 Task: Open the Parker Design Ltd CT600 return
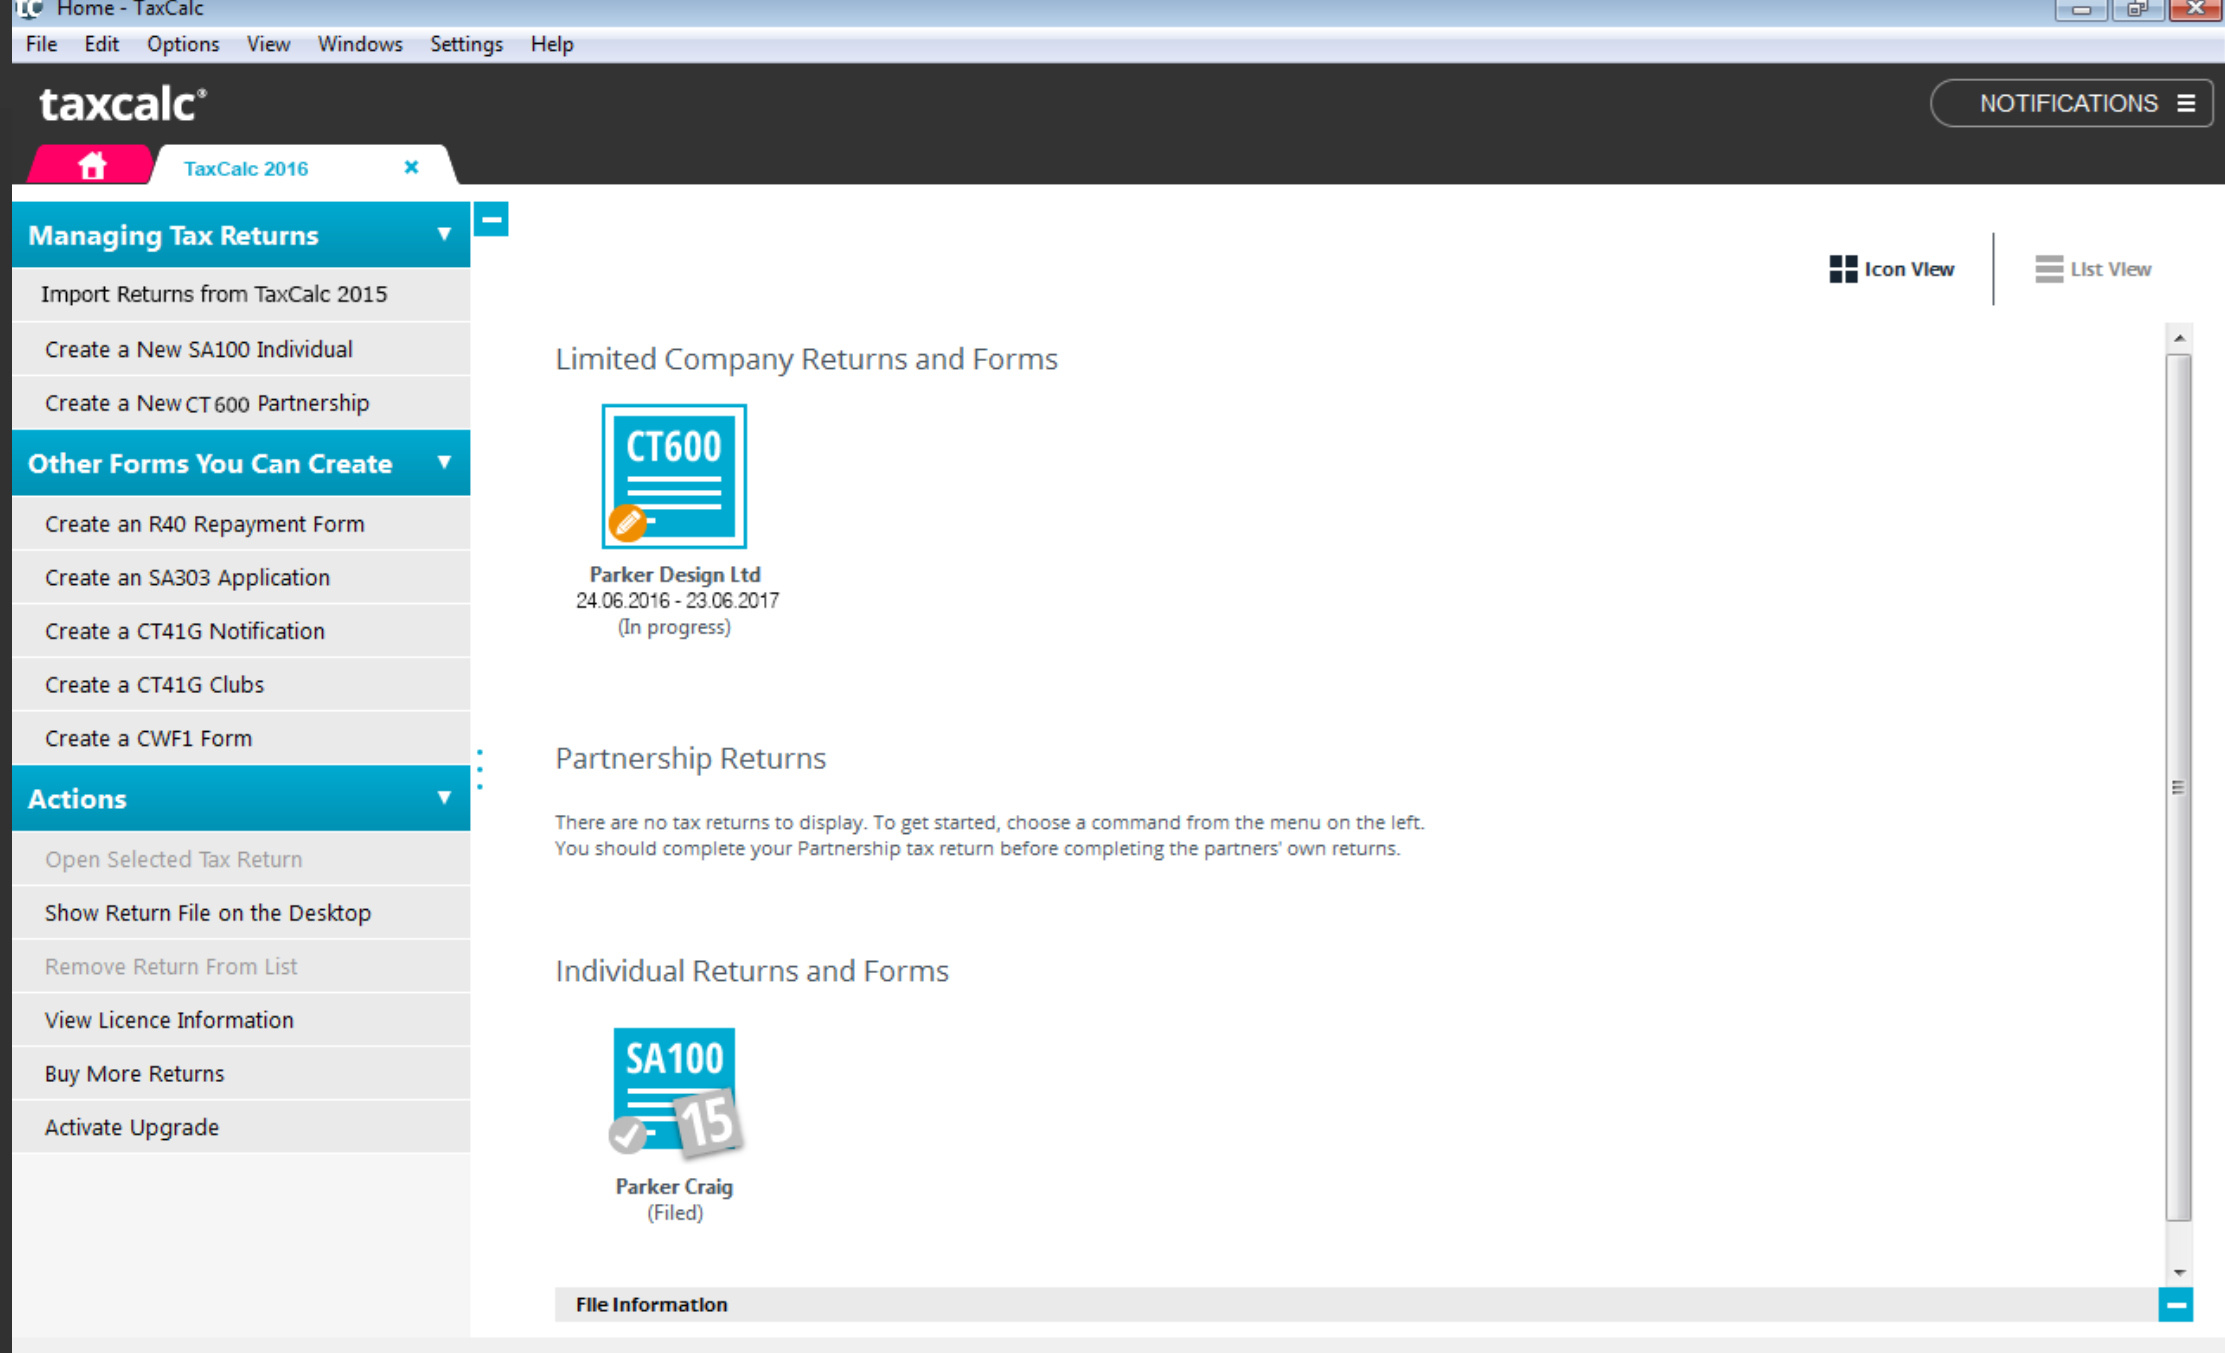coord(674,476)
